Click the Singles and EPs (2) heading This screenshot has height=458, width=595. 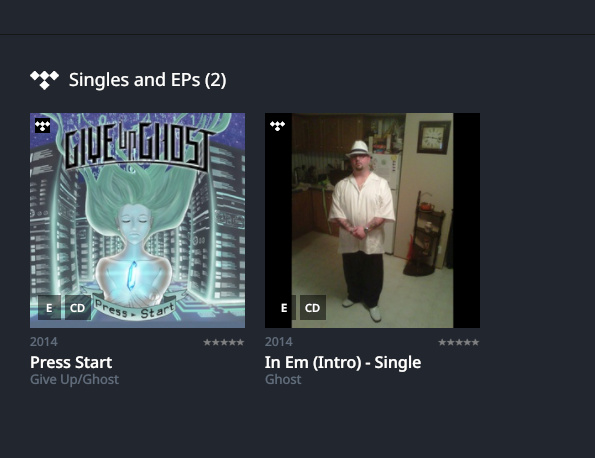pyautogui.click(x=148, y=80)
